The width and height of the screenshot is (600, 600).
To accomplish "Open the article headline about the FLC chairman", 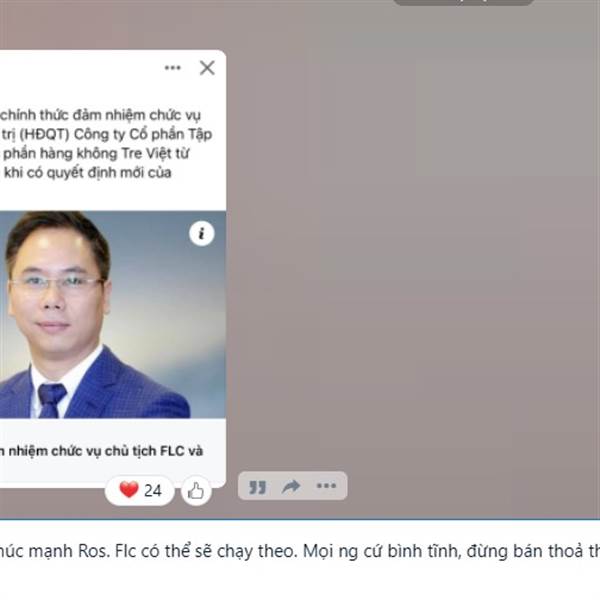I will click(x=101, y=451).
